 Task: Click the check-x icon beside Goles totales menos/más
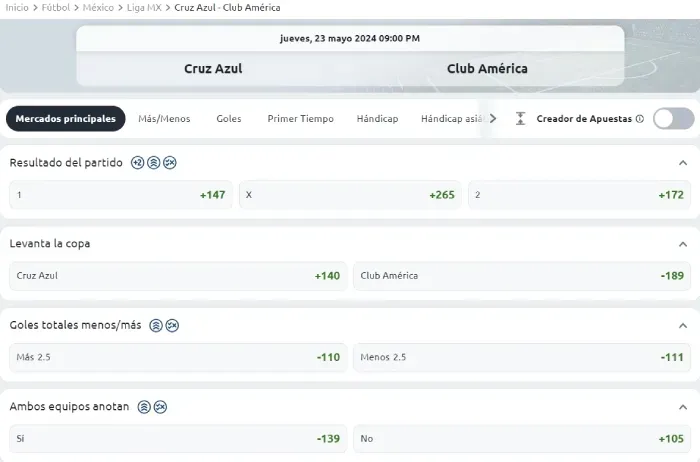(172, 325)
